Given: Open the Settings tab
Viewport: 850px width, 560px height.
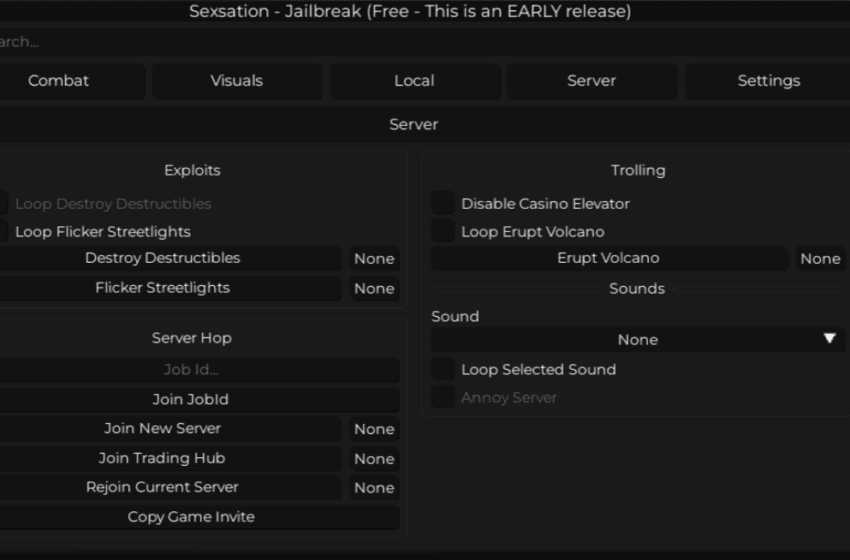Looking at the screenshot, I should pos(768,81).
